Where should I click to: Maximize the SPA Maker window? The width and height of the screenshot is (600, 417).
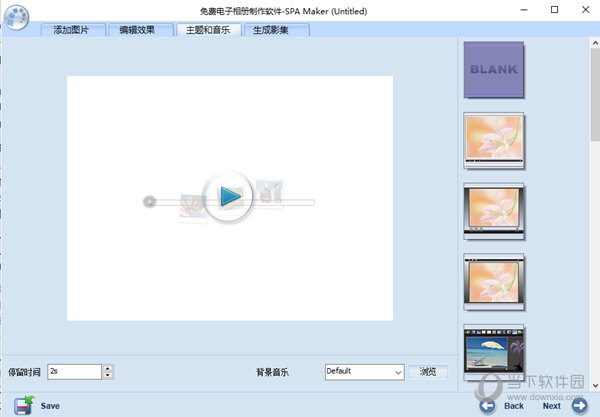554,10
